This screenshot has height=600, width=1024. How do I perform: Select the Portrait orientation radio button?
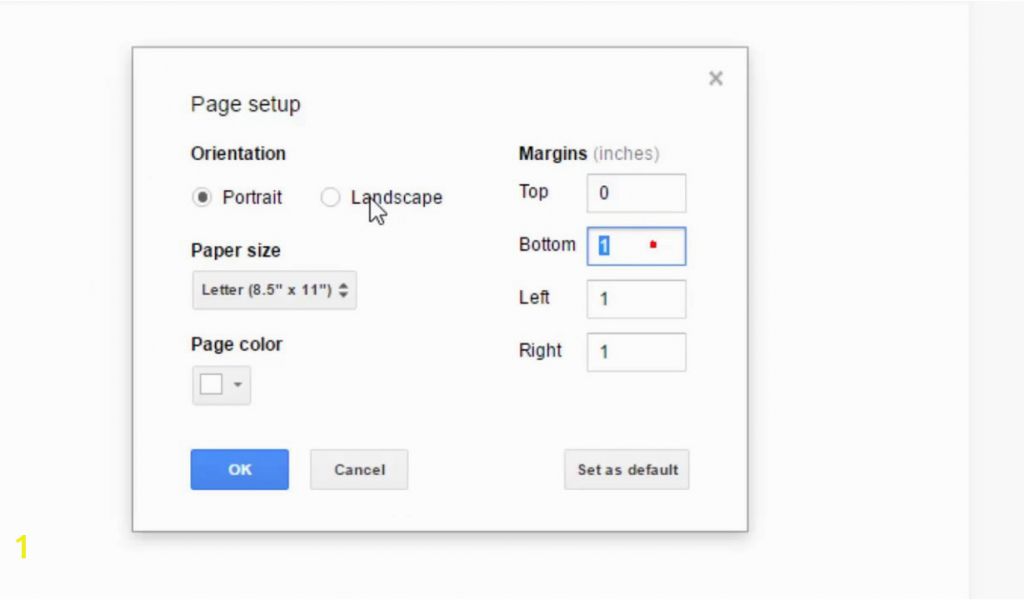[x=202, y=198]
